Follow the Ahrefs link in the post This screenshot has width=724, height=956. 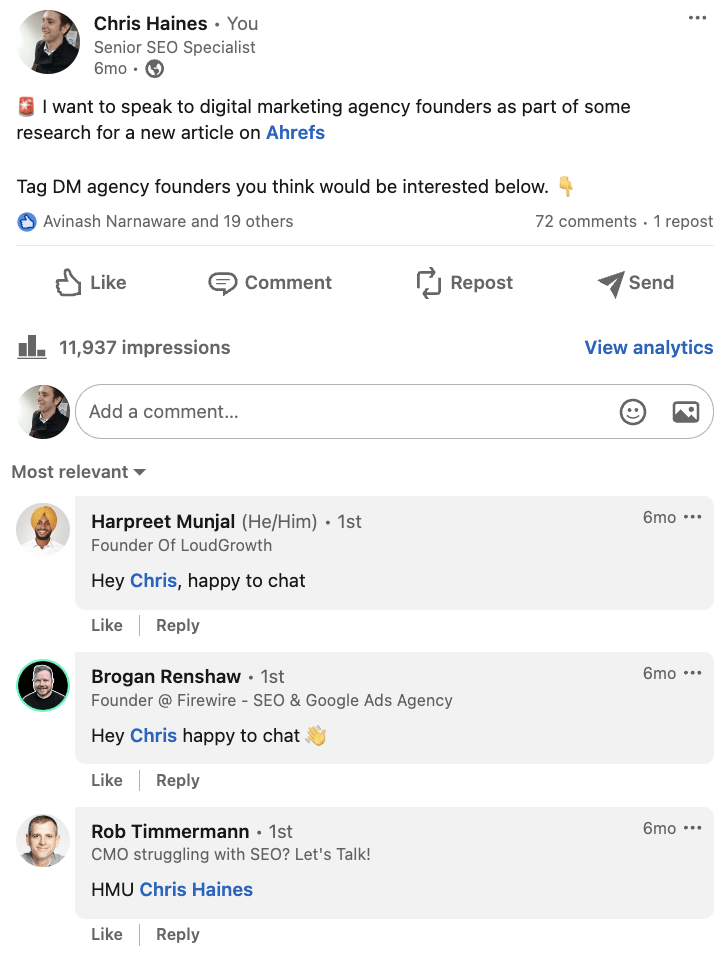point(295,132)
